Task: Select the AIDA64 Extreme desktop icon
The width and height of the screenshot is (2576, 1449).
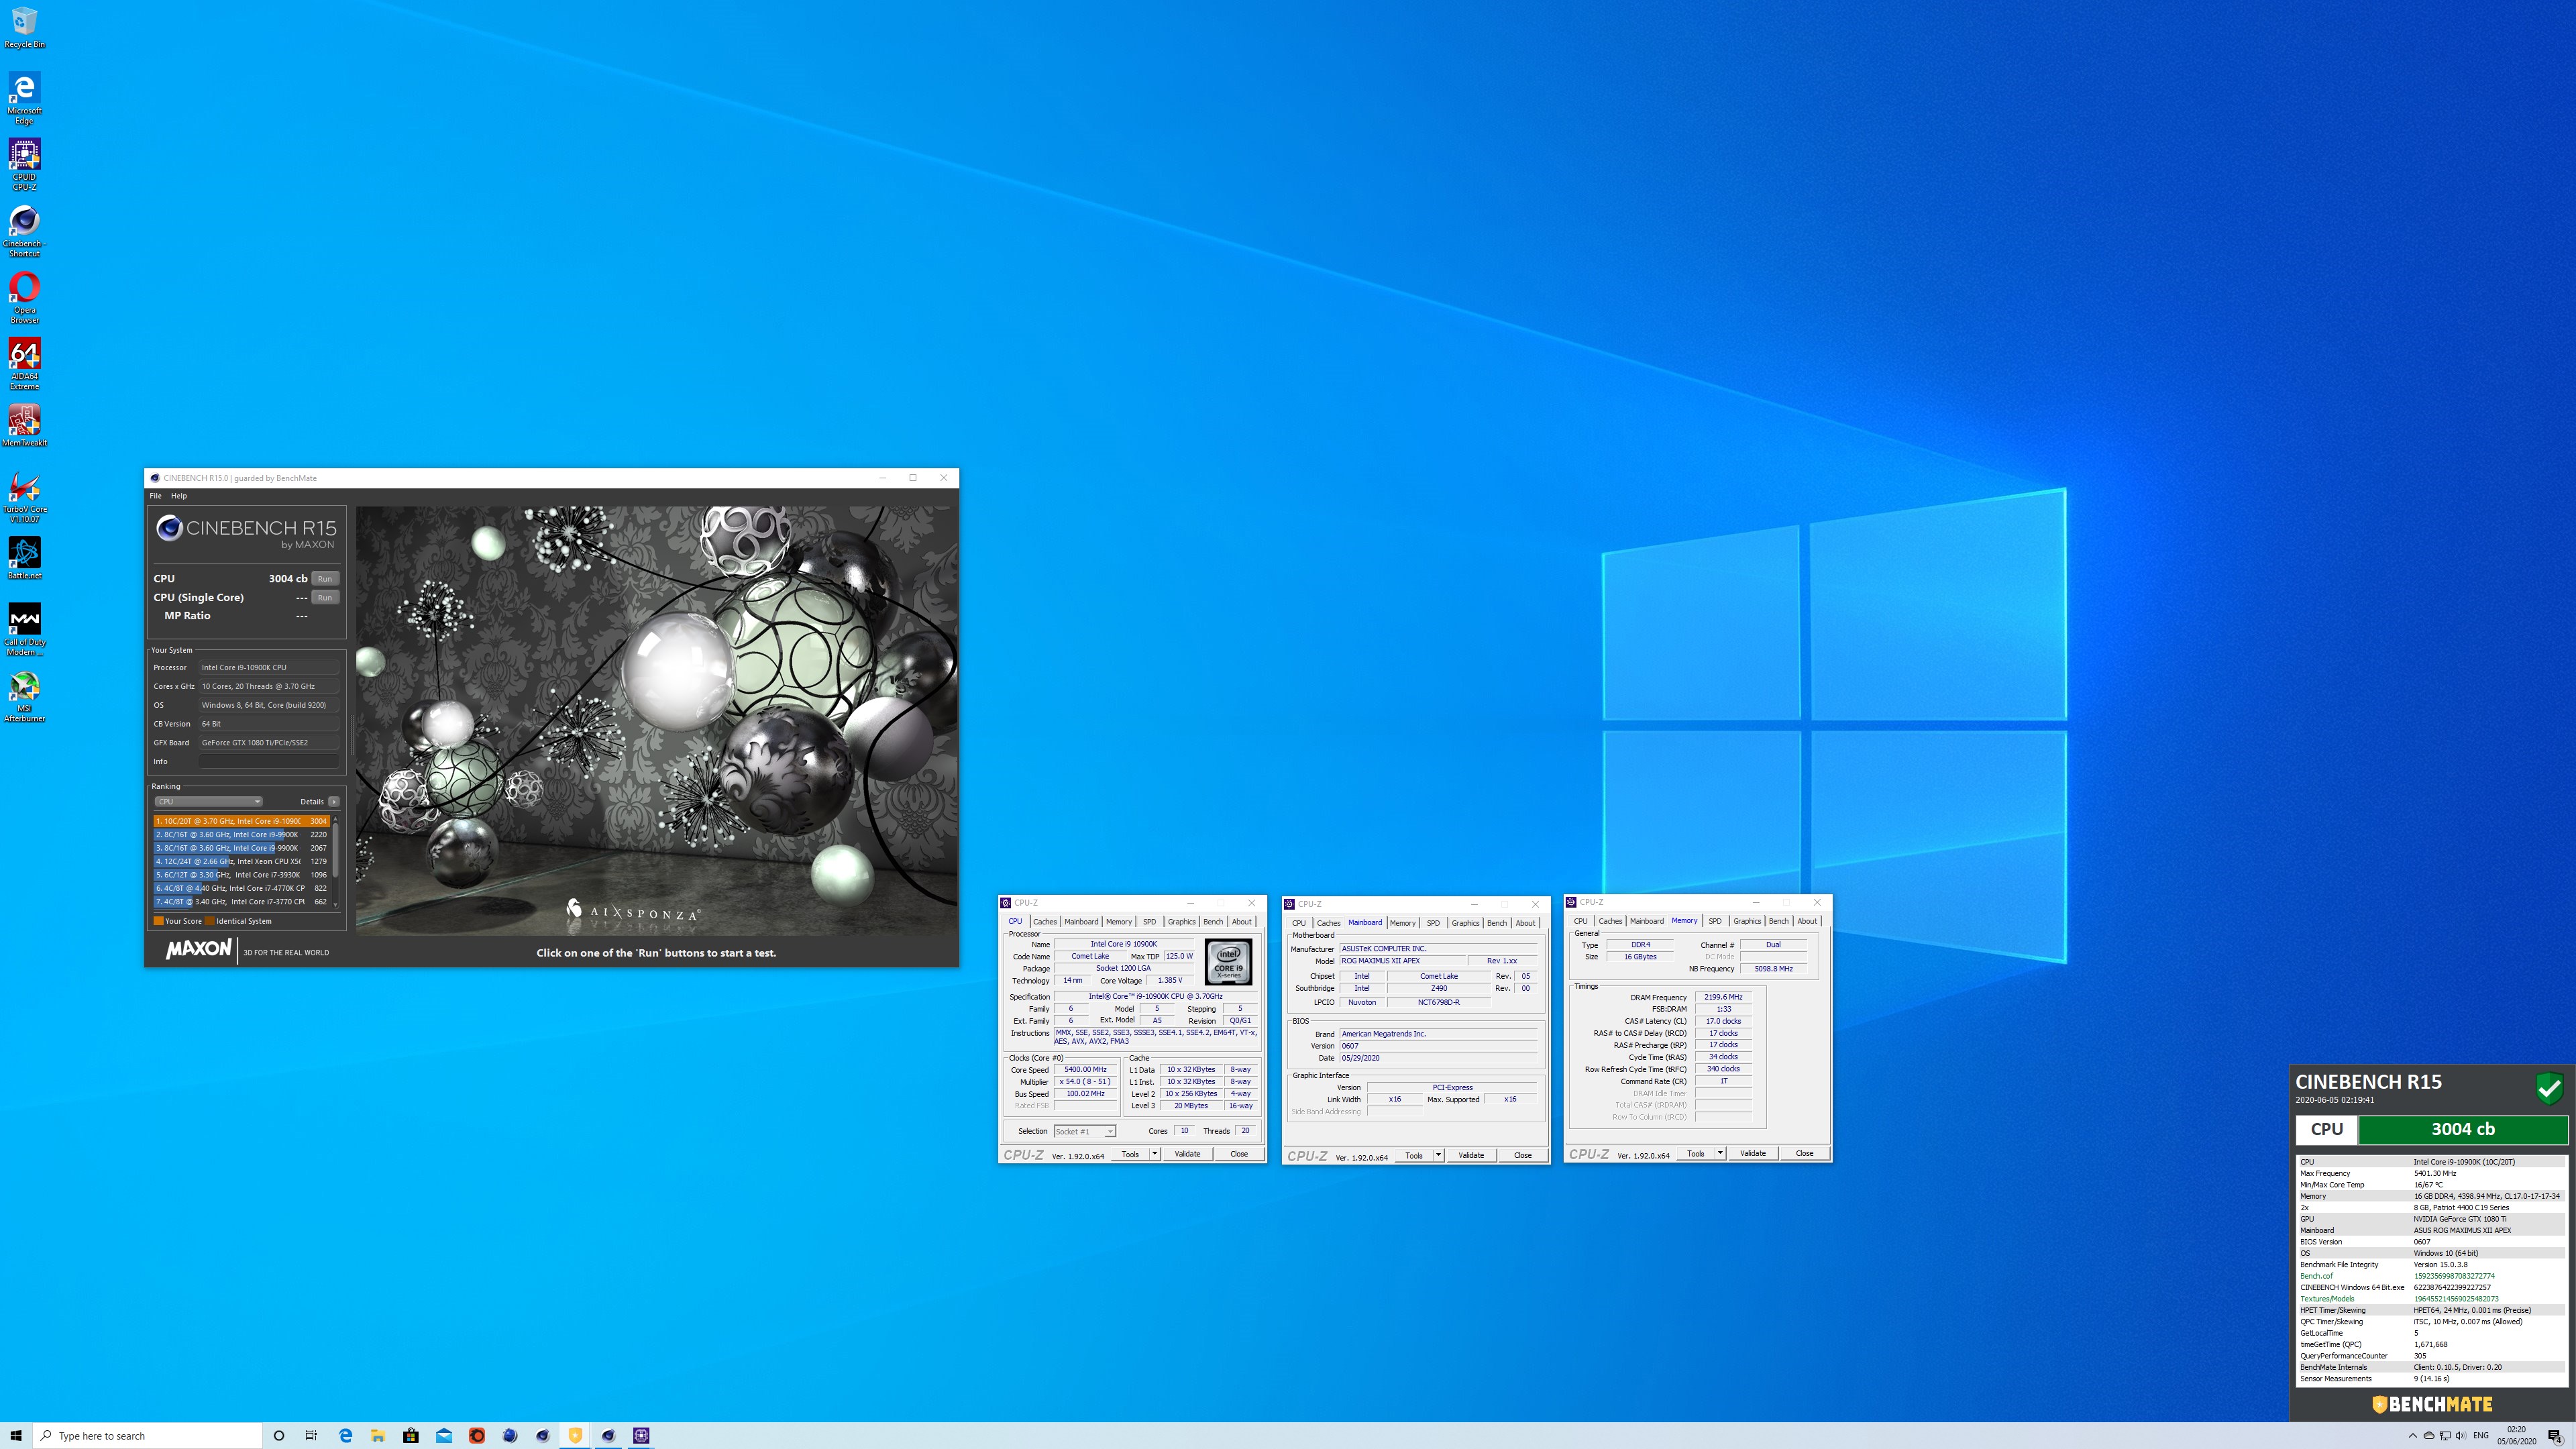Action: (x=24, y=364)
